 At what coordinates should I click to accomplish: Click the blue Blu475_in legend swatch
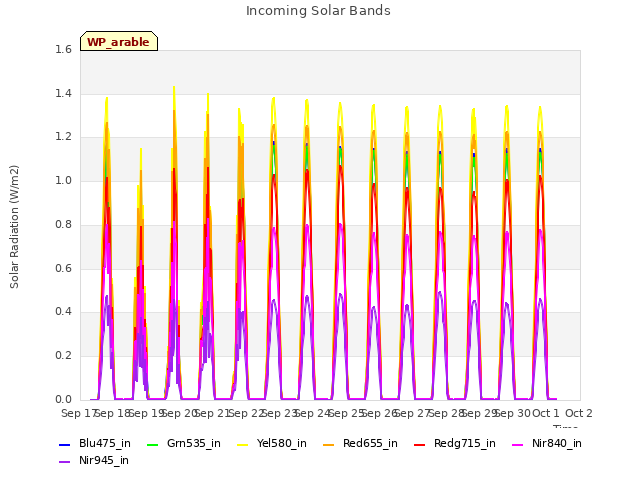point(64,444)
